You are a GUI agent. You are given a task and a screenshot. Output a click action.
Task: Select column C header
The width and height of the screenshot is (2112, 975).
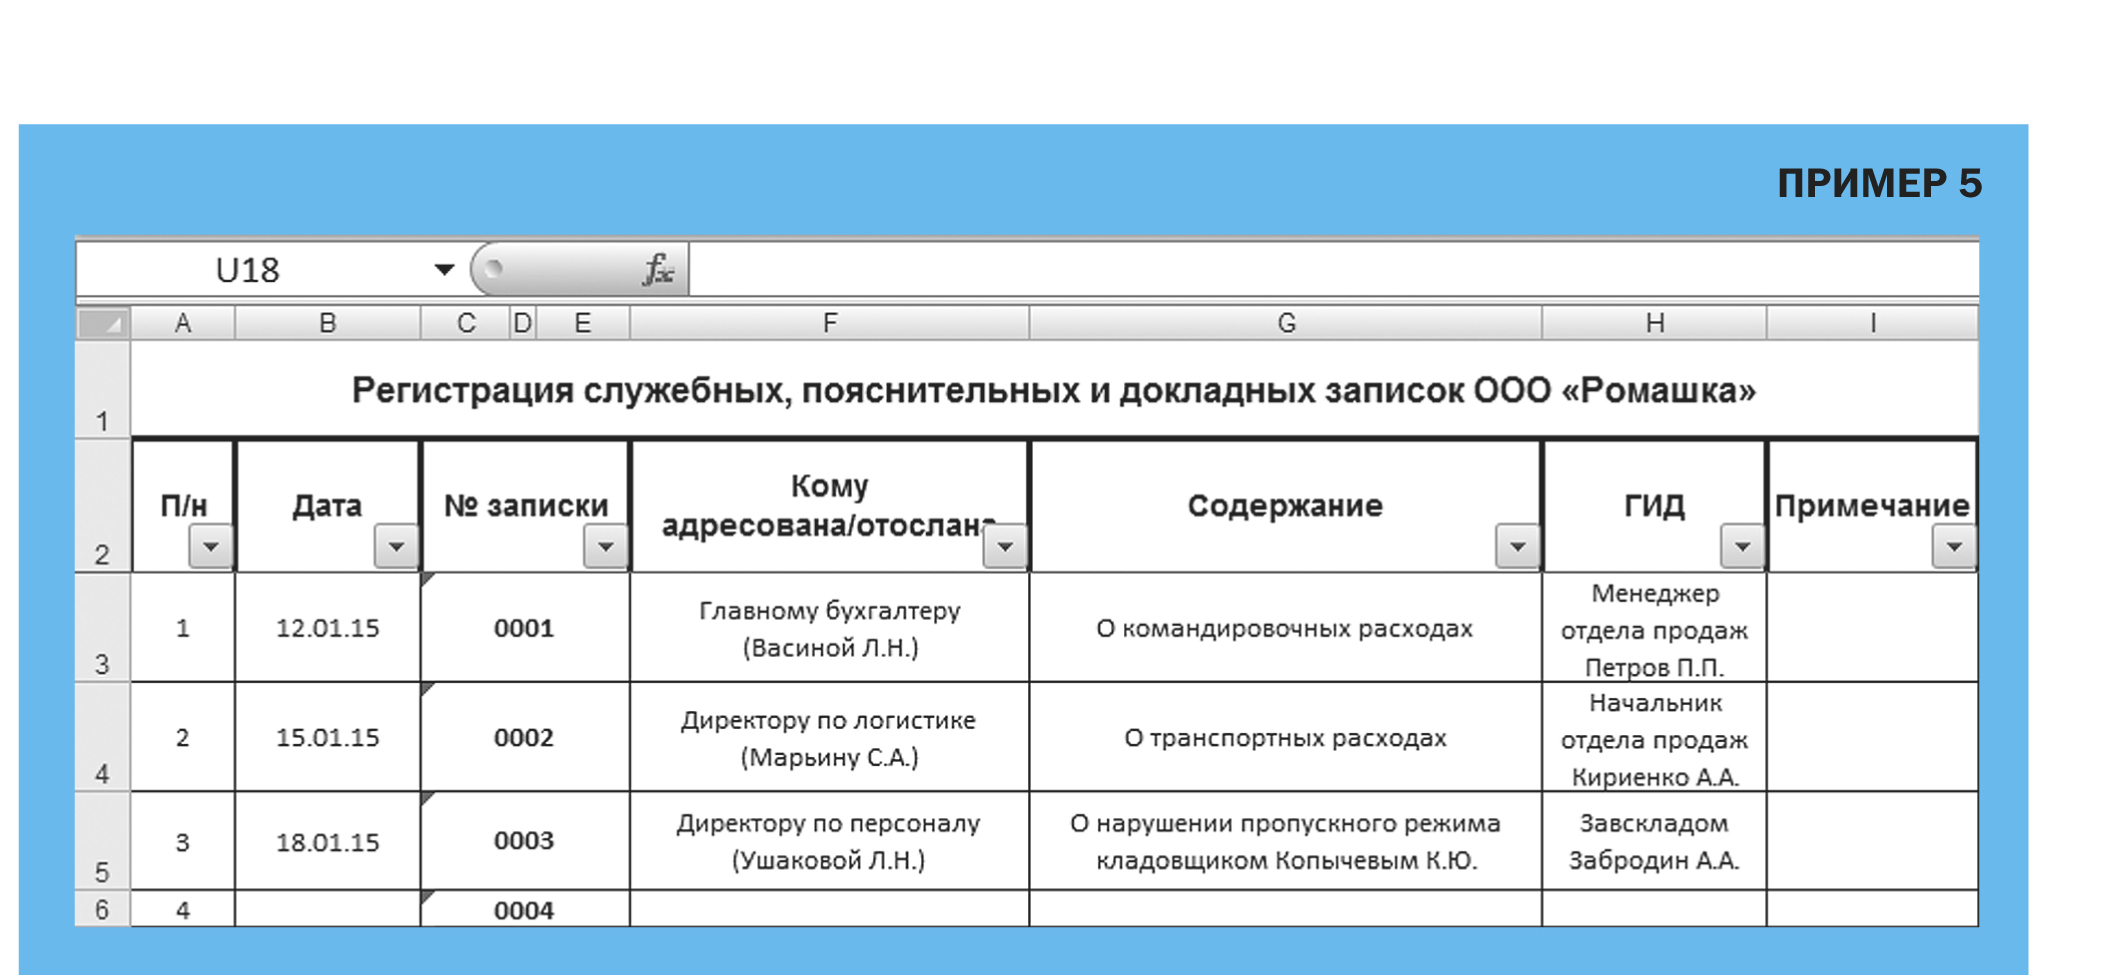click(x=466, y=323)
